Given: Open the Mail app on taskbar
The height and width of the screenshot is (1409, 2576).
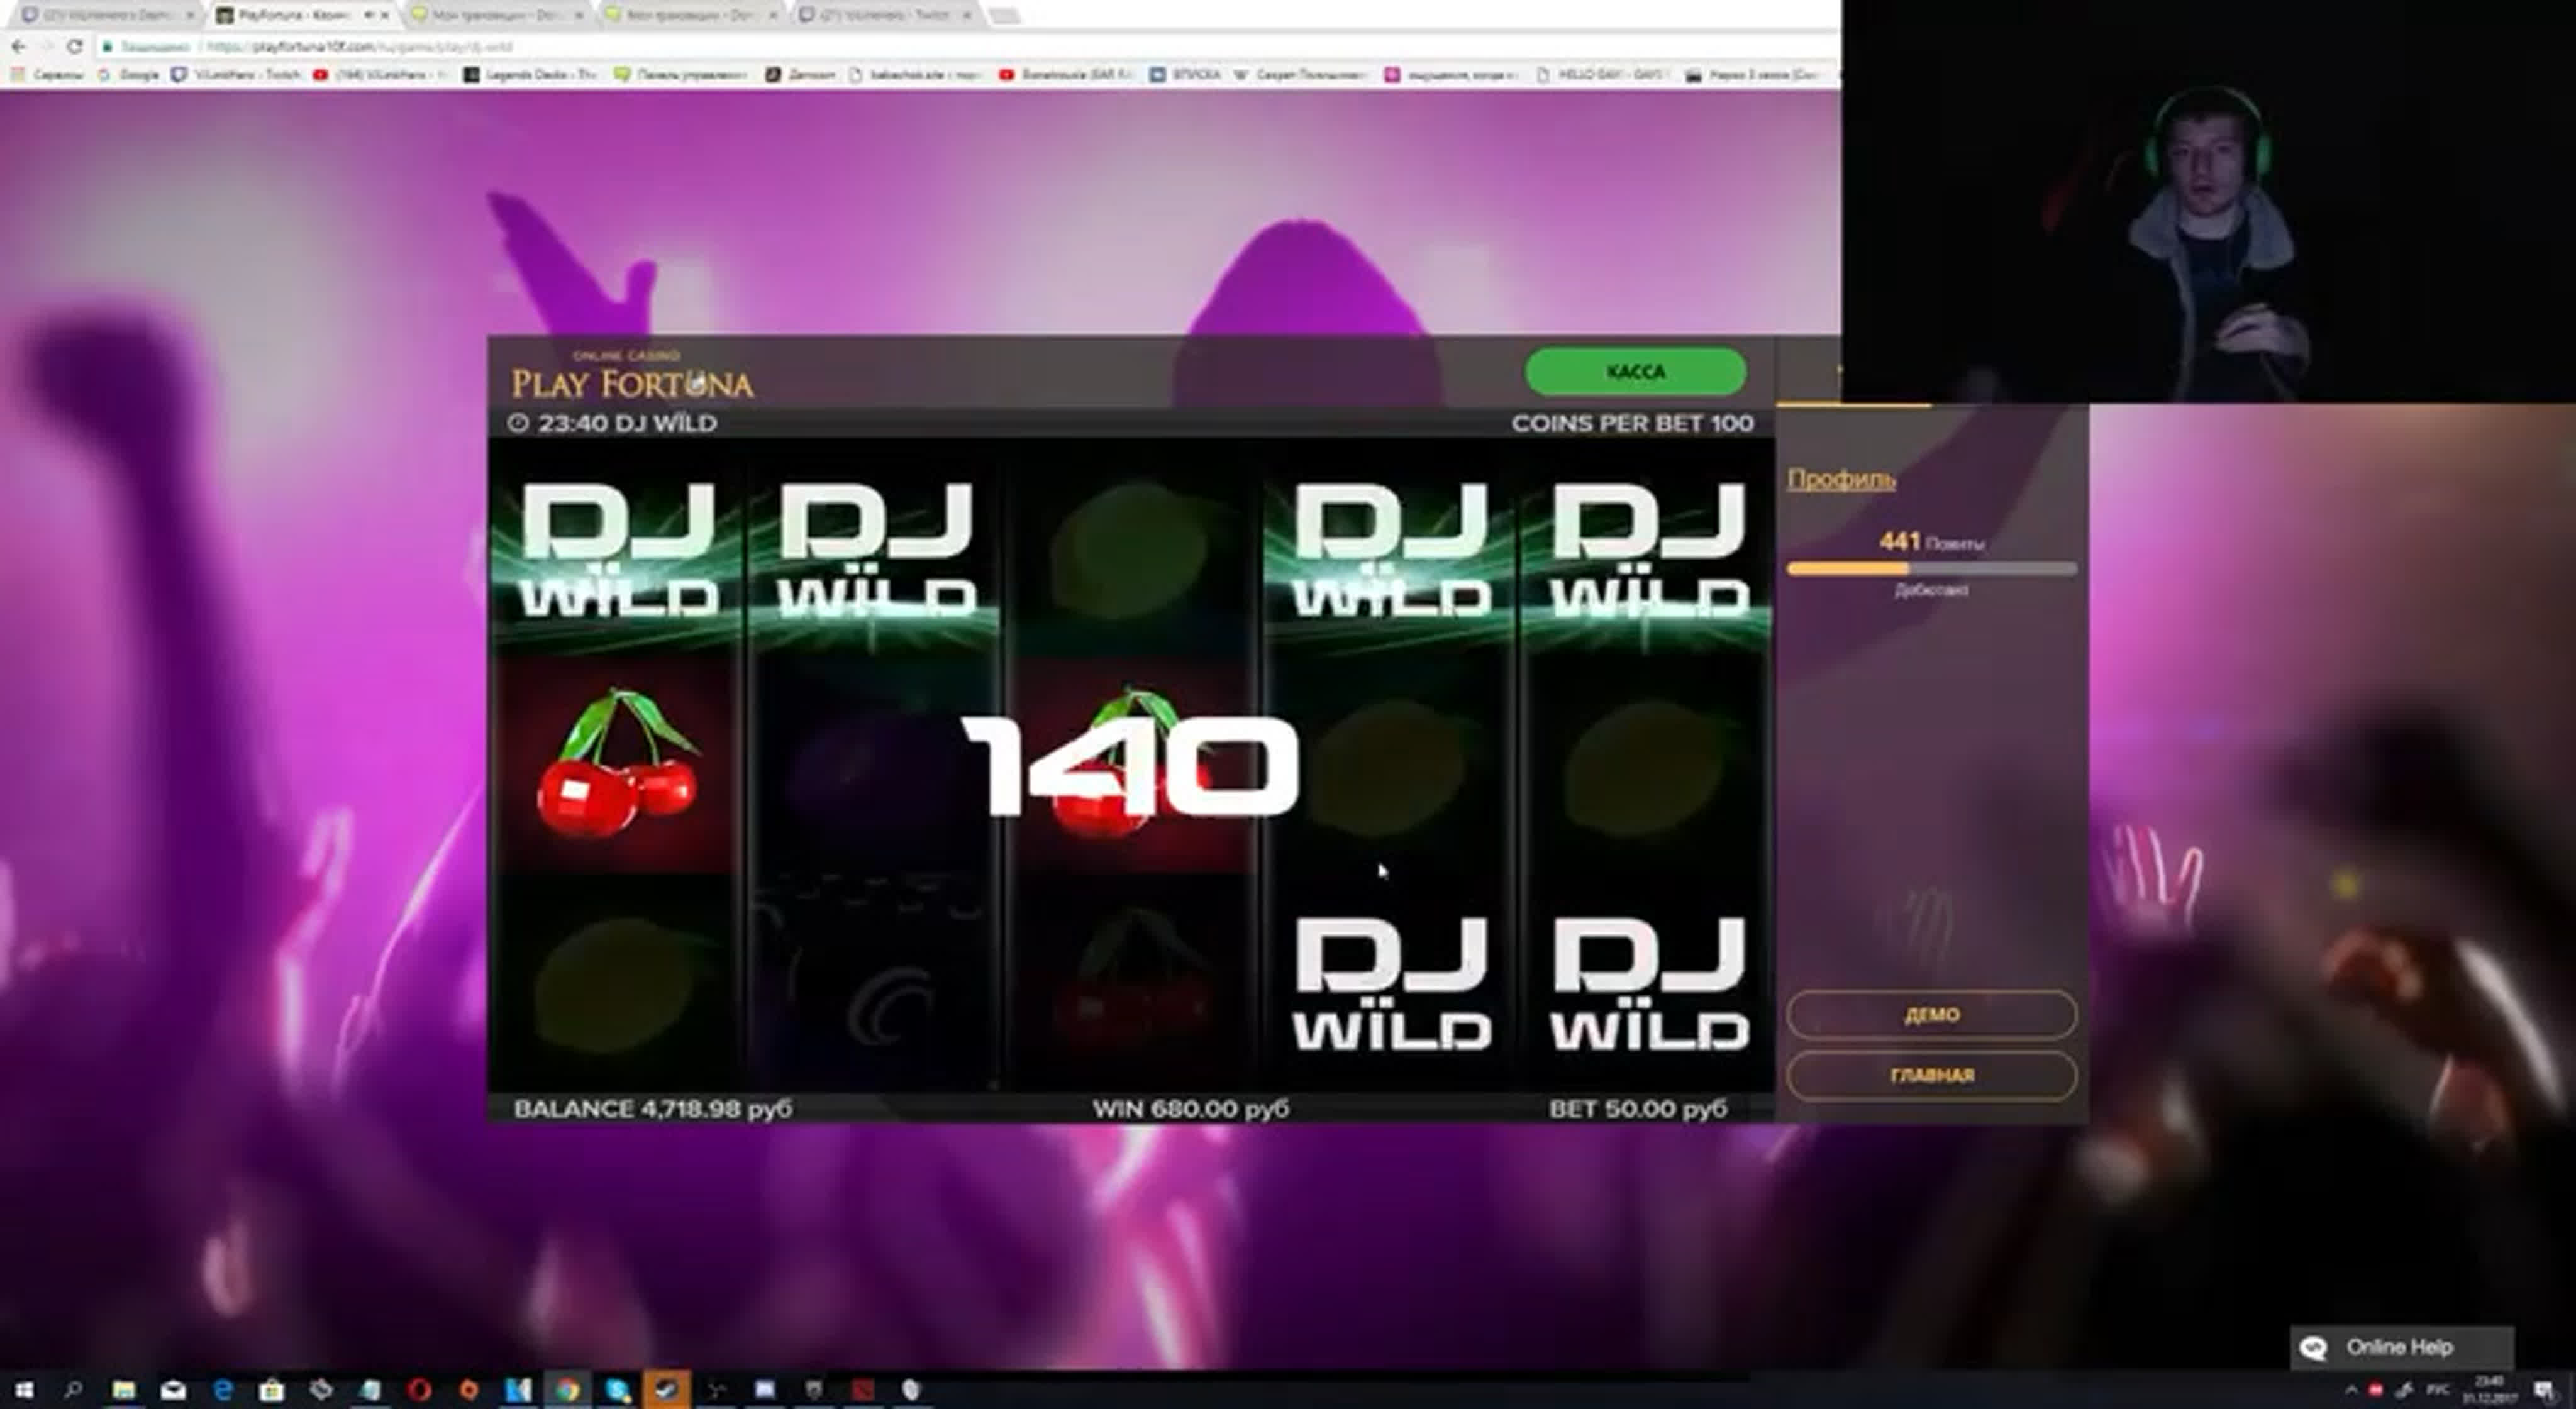Looking at the screenshot, I should [173, 1390].
